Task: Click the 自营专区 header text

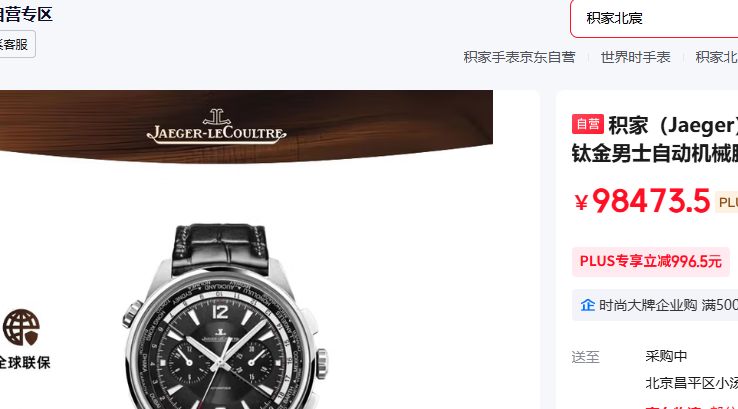Action: coord(26,15)
